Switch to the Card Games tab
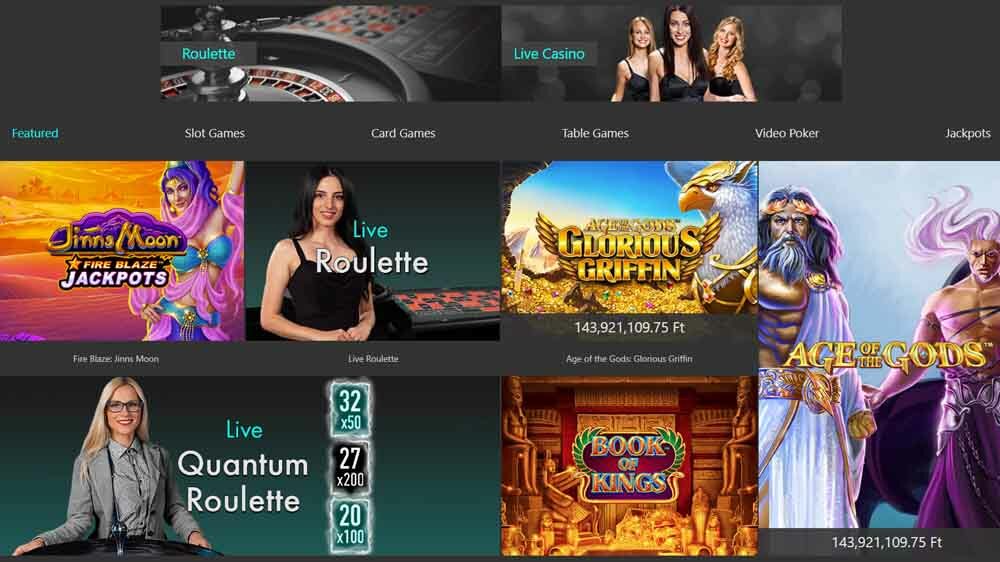The height and width of the screenshot is (562, 1000). coord(403,133)
